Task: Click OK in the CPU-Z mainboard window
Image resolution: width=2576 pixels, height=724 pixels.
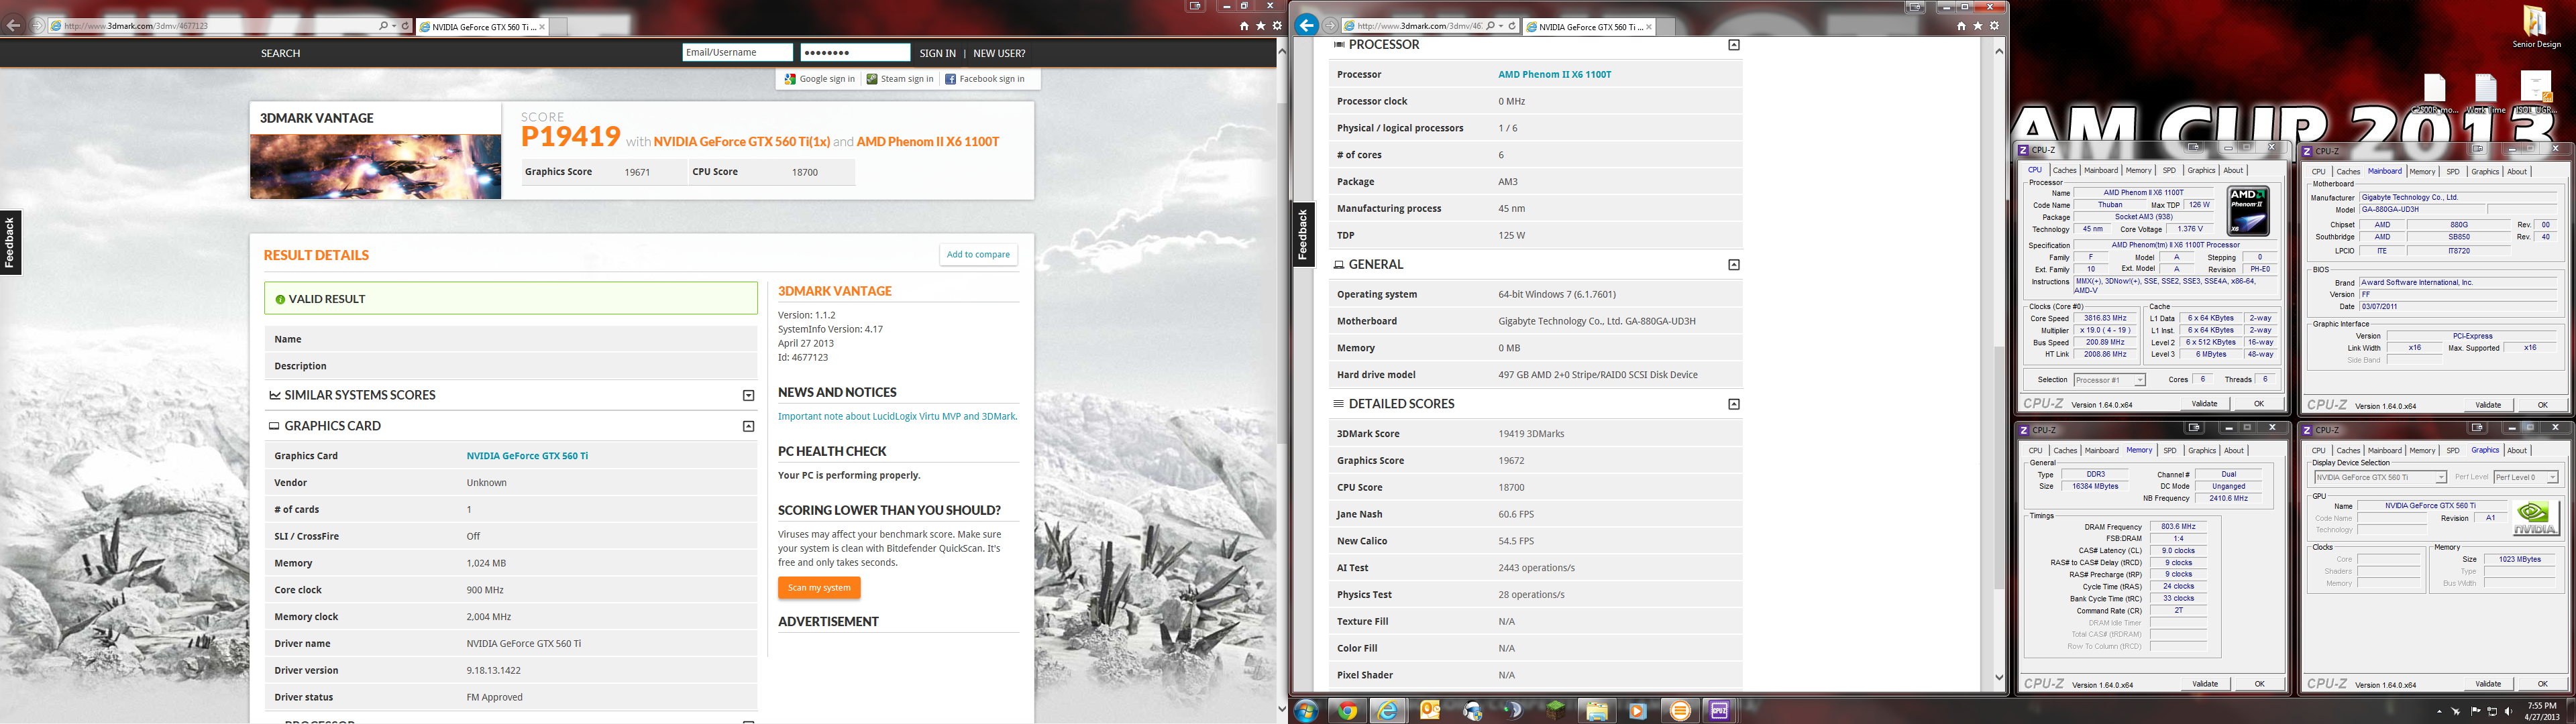Action: [x=2543, y=404]
